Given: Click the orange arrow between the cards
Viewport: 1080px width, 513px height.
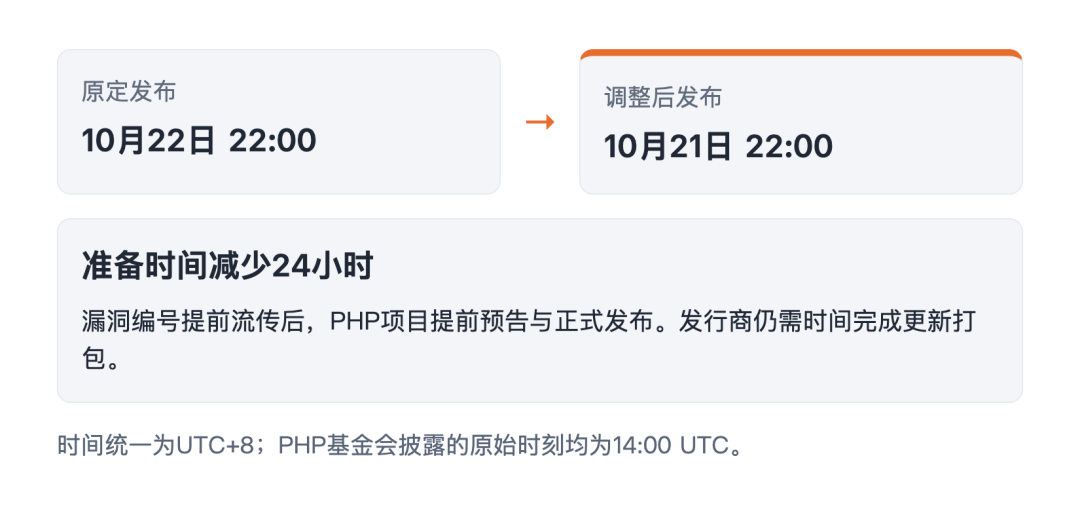Looking at the screenshot, I should click(x=540, y=122).
